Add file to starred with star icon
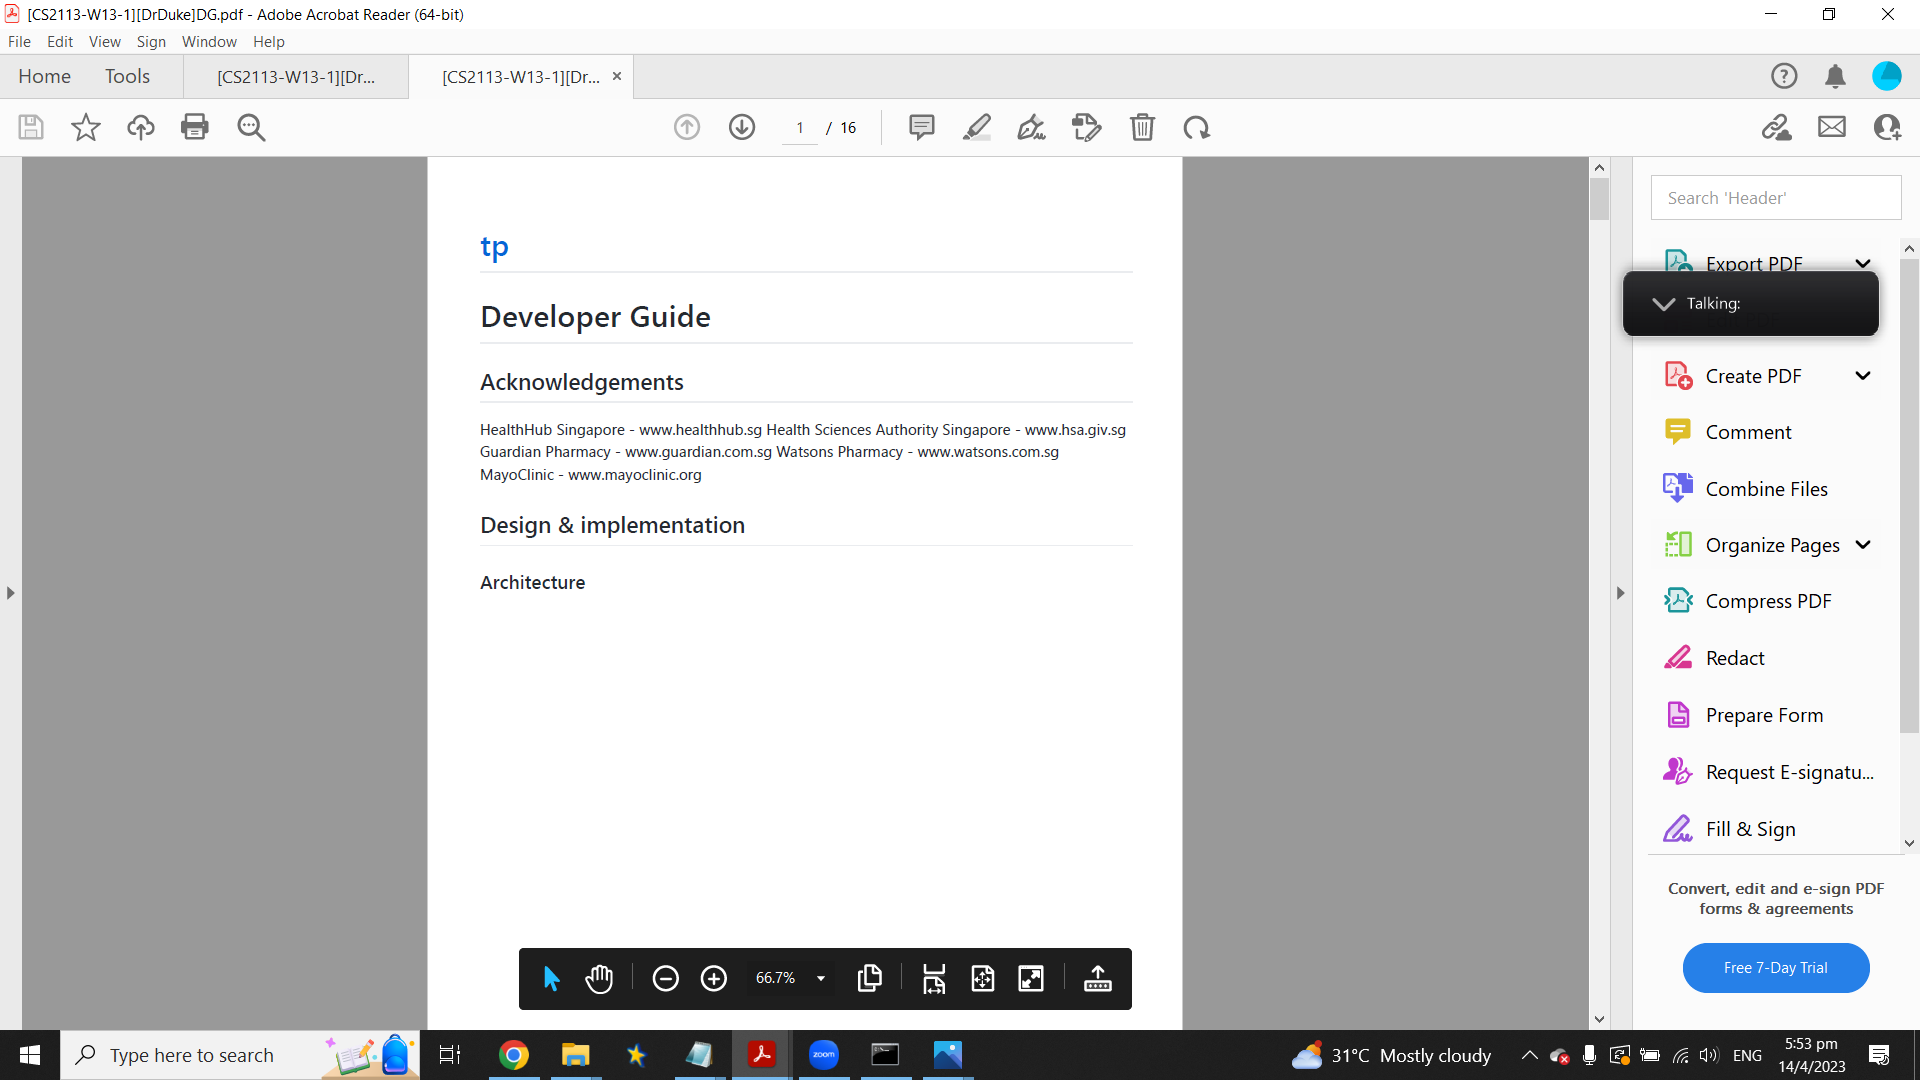The height and width of the screenshot is (1080, 1920). [86, 127]
